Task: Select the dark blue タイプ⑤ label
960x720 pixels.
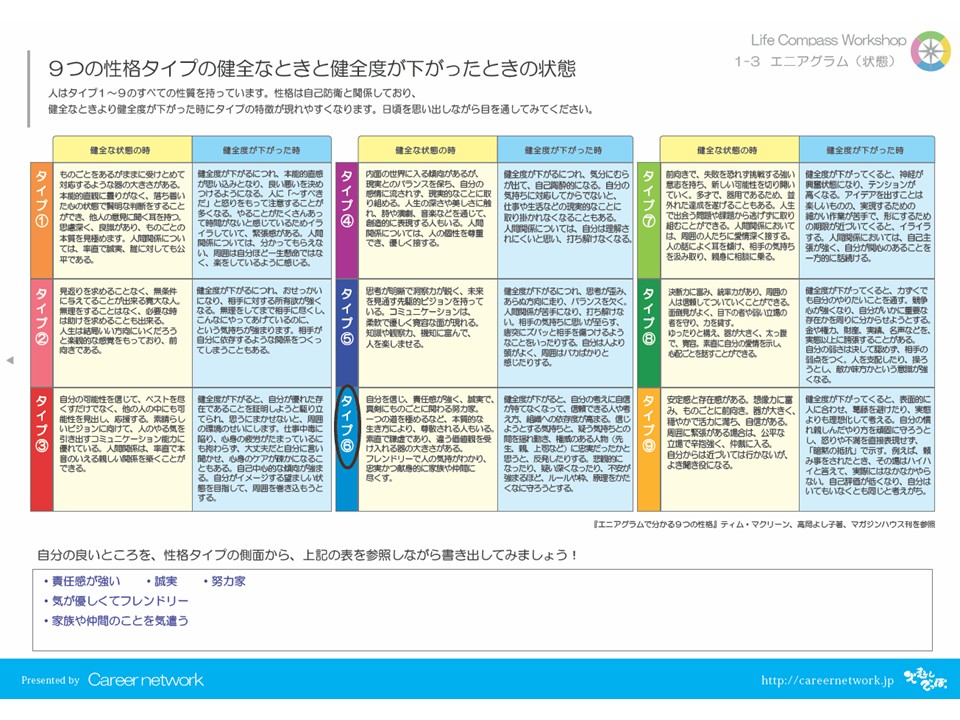Action: (x=347, y=332)
